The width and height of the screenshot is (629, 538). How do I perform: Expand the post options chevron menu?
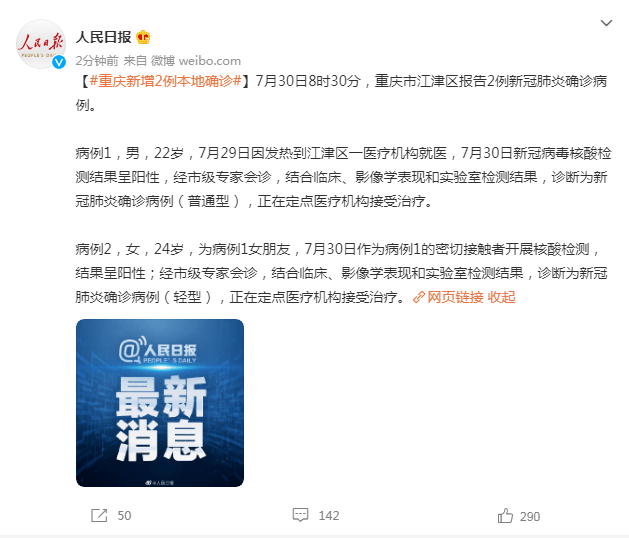coord(606,23)
